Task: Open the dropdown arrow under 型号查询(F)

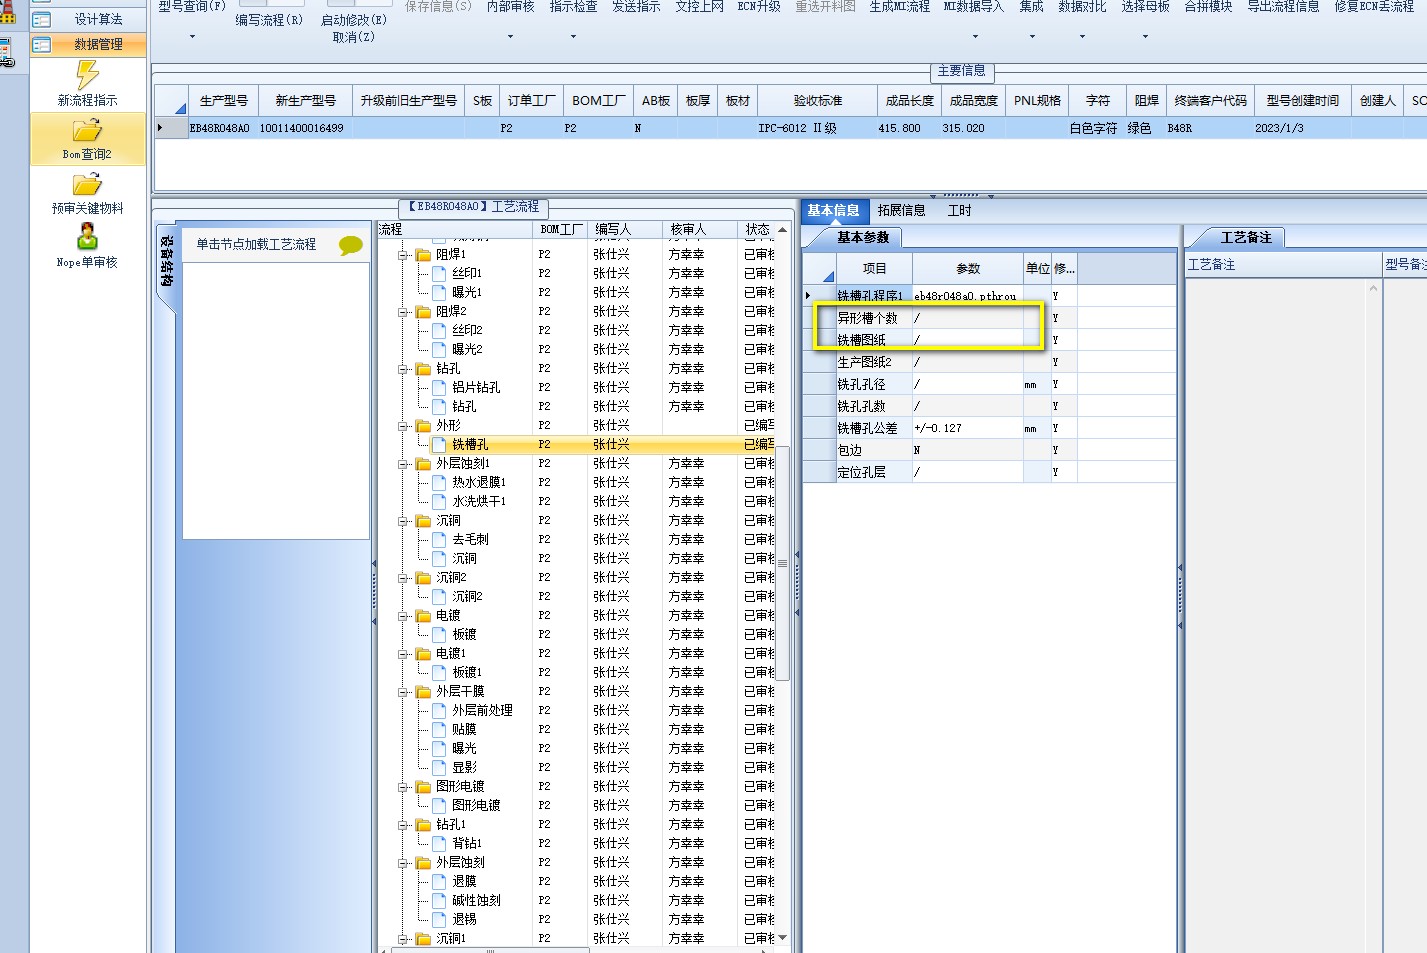Action: tap(192, 37)
